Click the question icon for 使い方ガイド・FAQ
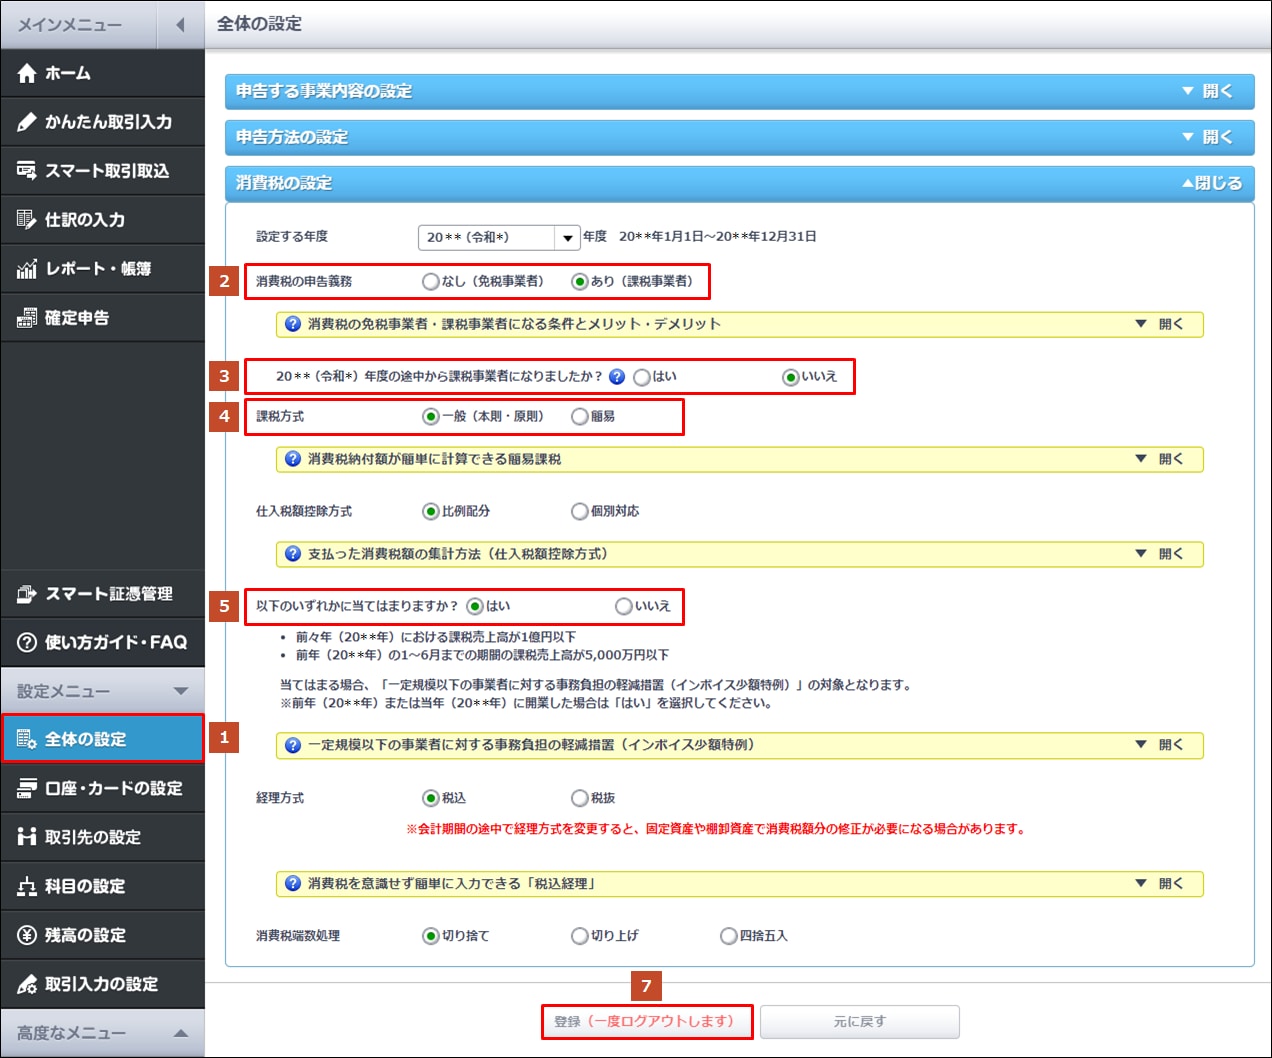Viewport: 1272px width, 1058px height. click(x=27, y=643)
